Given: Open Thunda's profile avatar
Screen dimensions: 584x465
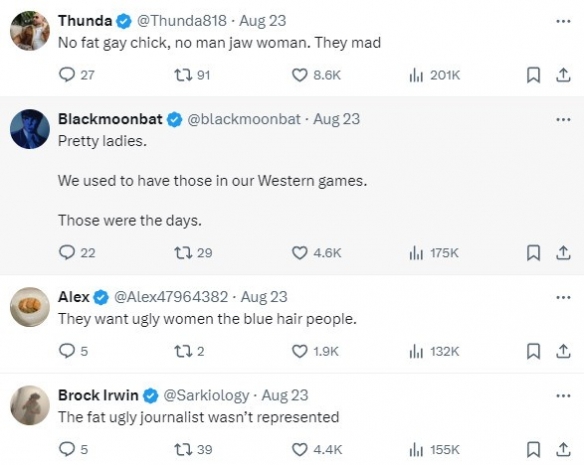Looking at the screenshot, I should tap(30, 31).
